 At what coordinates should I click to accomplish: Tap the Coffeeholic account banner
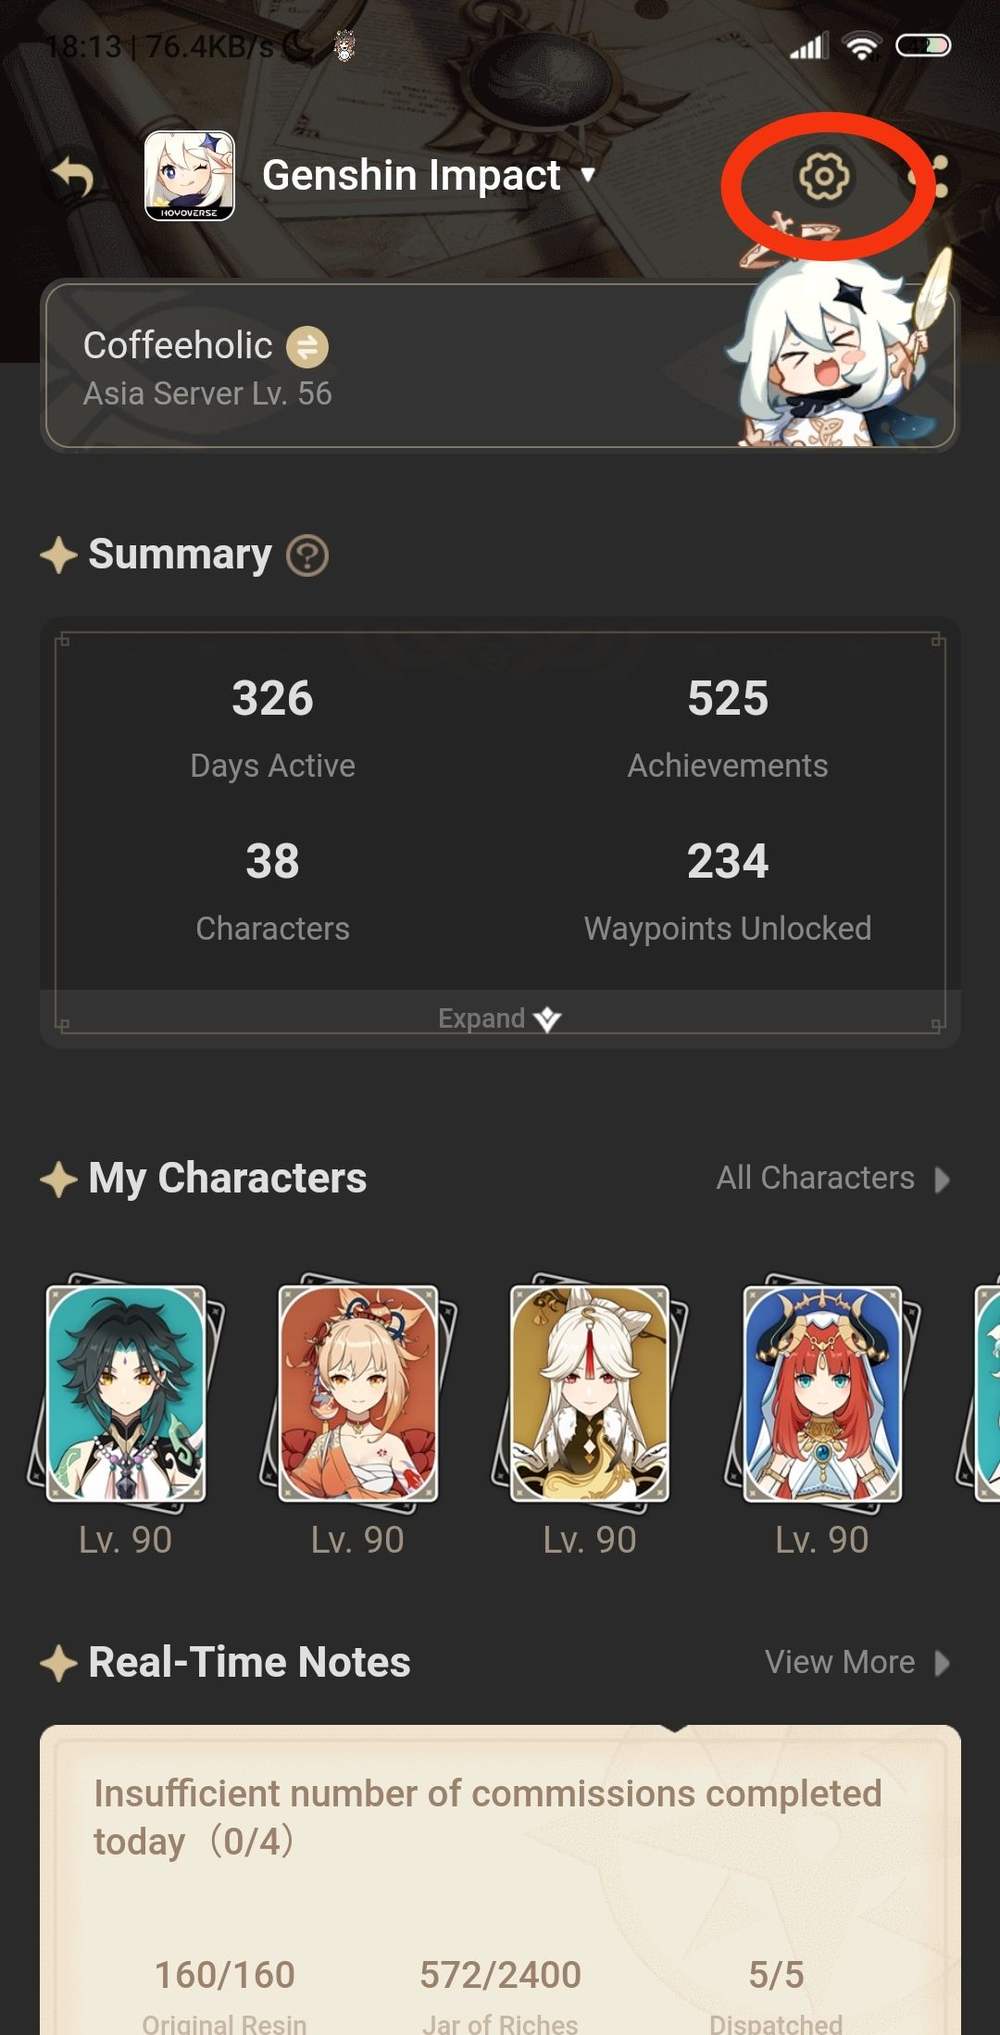coord(498,366)
